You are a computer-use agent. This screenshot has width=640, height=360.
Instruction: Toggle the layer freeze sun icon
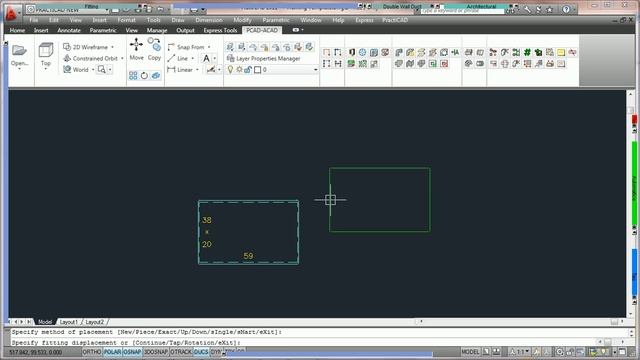tap(239, 70)
